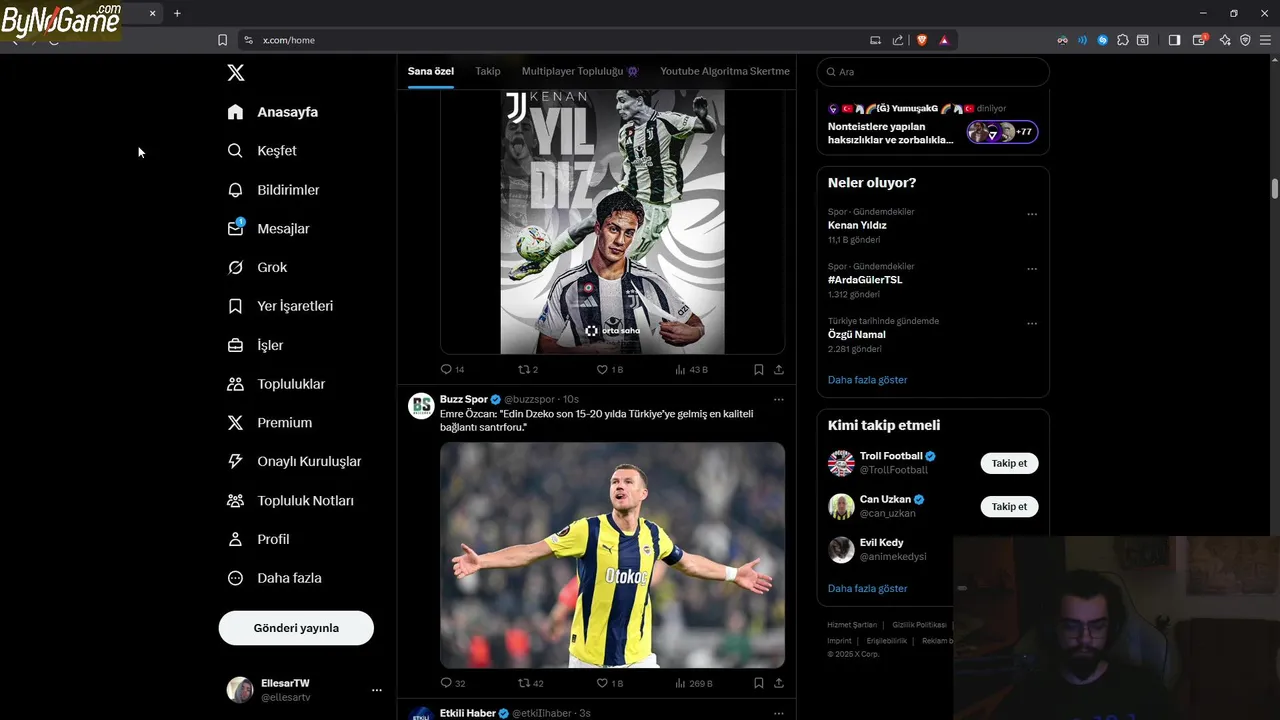Open Yer İşaretleri bookmarks
Screen dimensions: 1280x720
280,306
